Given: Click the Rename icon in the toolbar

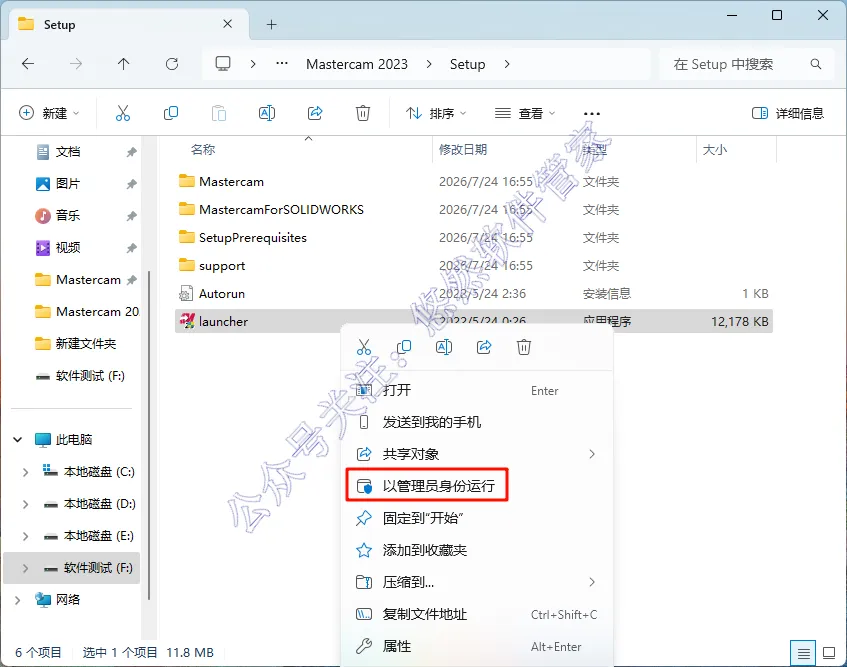Looking at the screenshot, I should tap(267, 113).
